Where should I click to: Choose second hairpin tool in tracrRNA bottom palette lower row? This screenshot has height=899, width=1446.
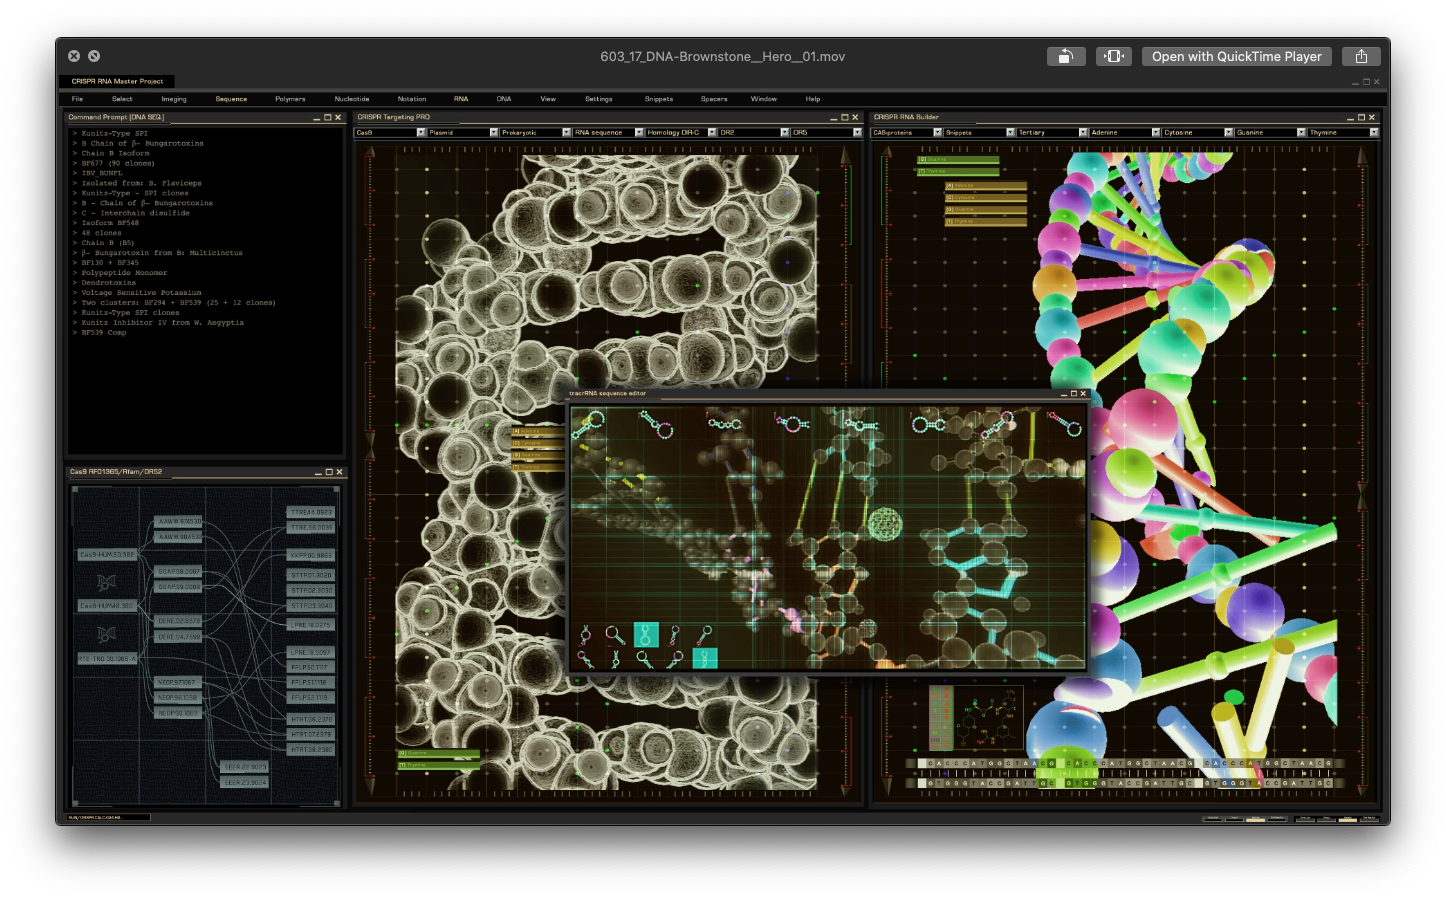[615, 659]
